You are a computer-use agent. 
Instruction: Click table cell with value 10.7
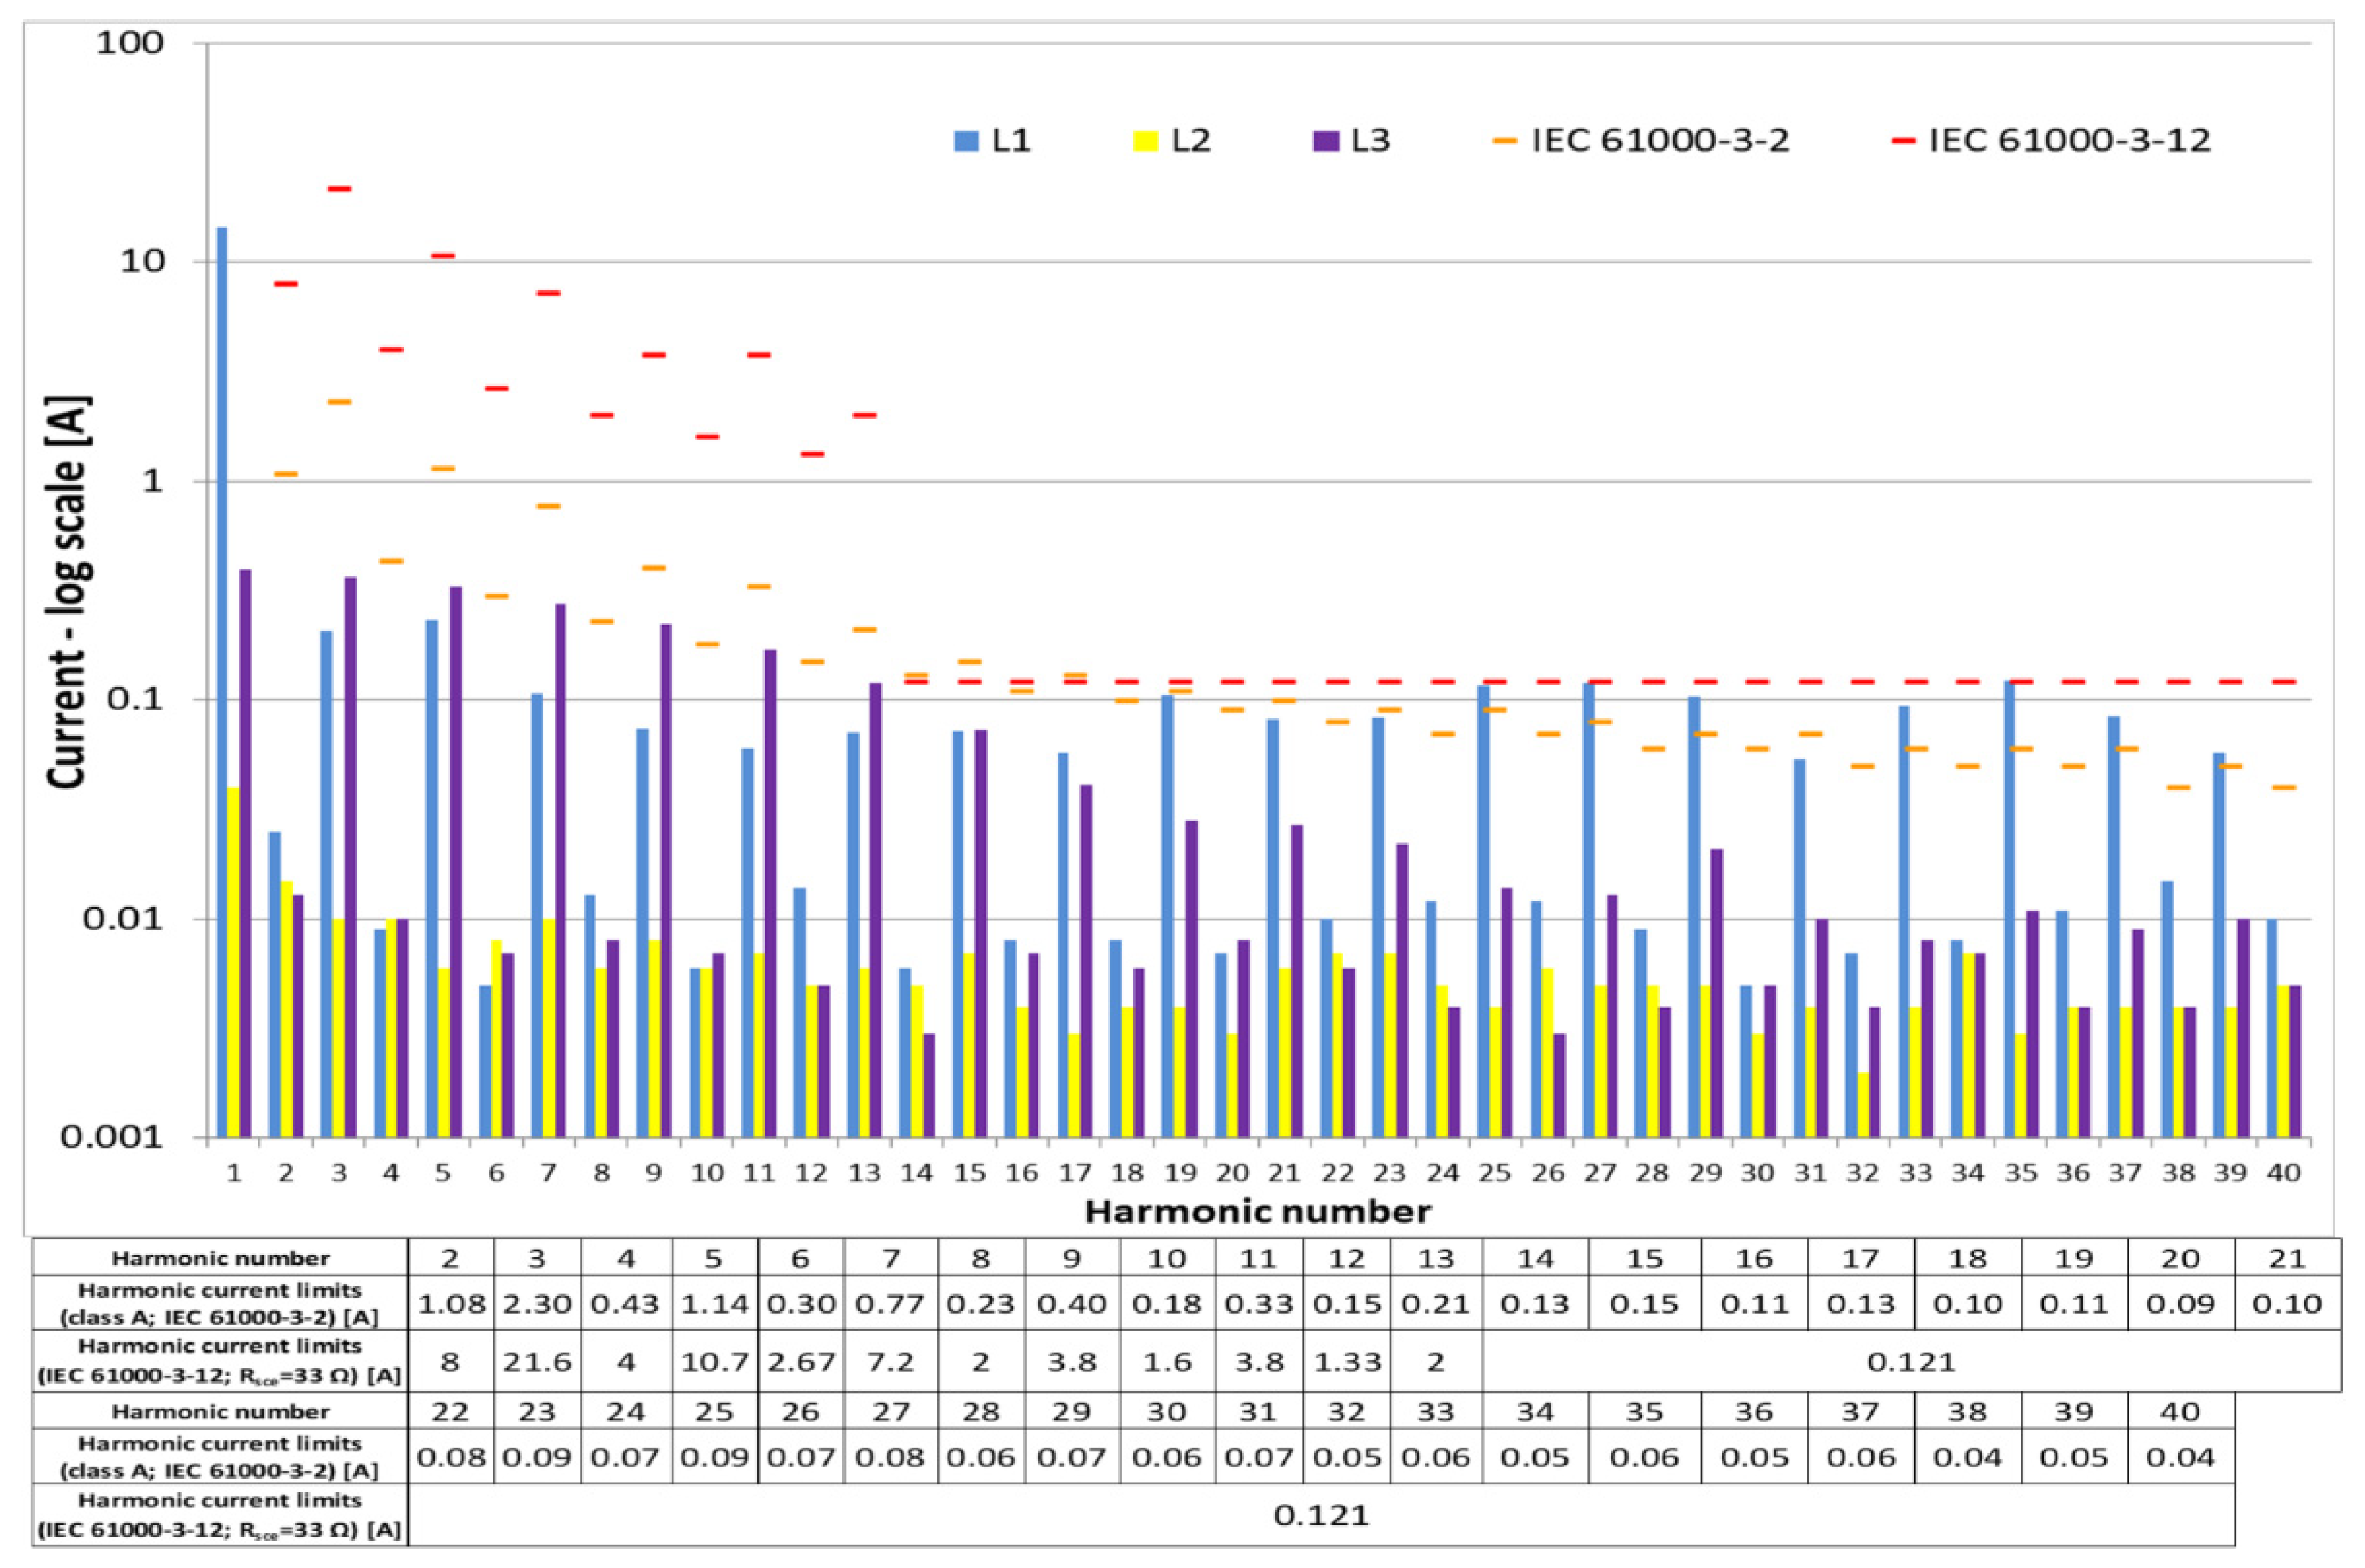point(714,1362)
